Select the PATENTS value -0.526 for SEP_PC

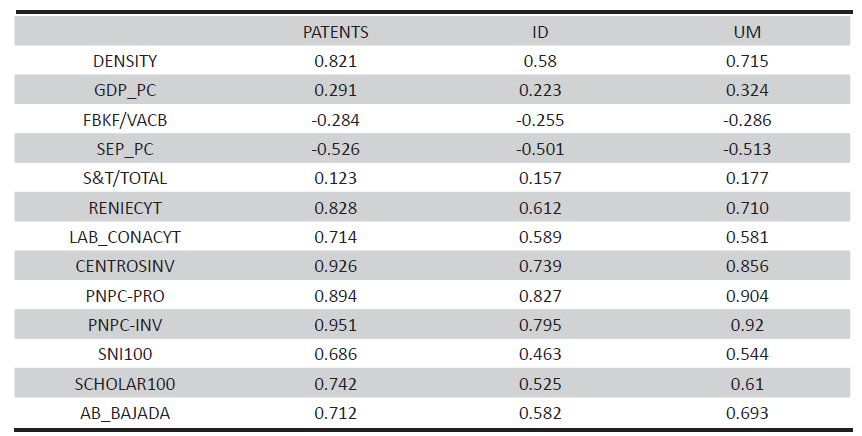[336, 150]
